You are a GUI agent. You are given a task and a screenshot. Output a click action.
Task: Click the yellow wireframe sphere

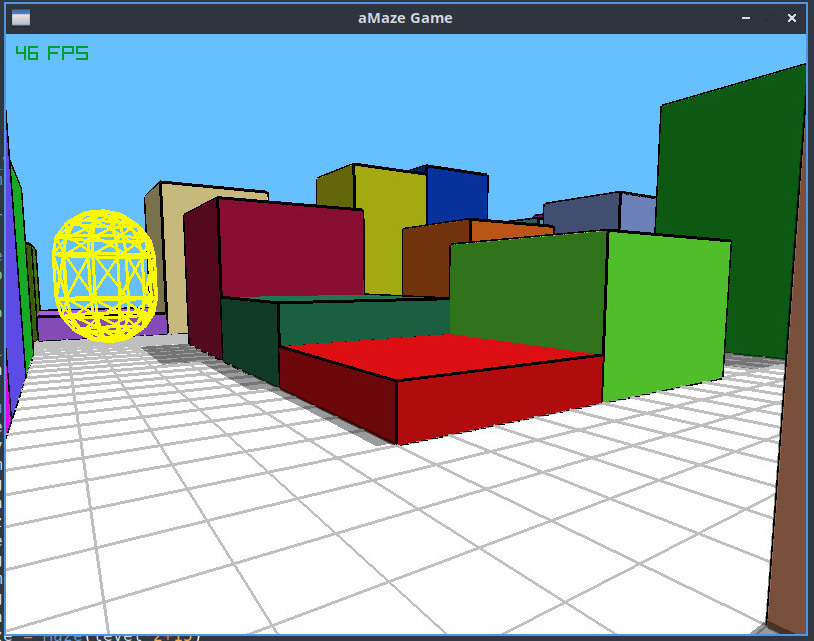[x=104, y=276]
